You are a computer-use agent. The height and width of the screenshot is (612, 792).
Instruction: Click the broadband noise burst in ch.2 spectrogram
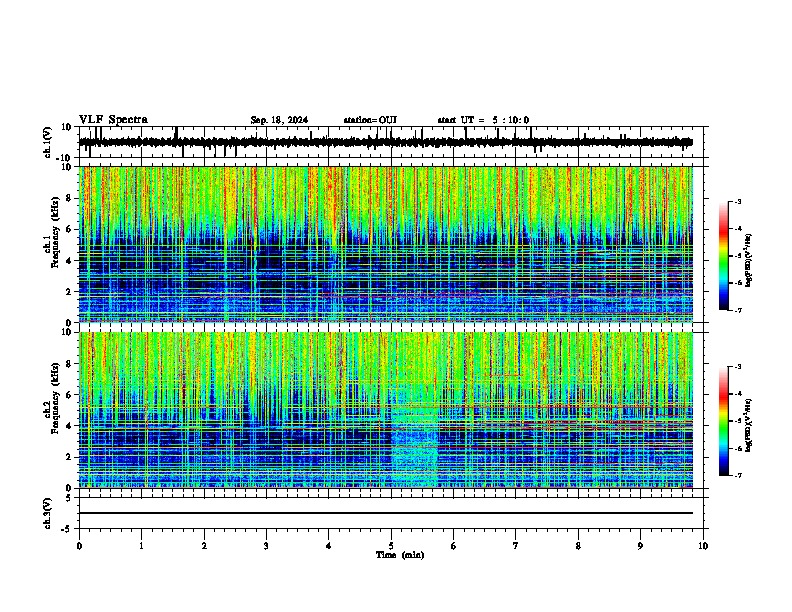tap(415, 434)
